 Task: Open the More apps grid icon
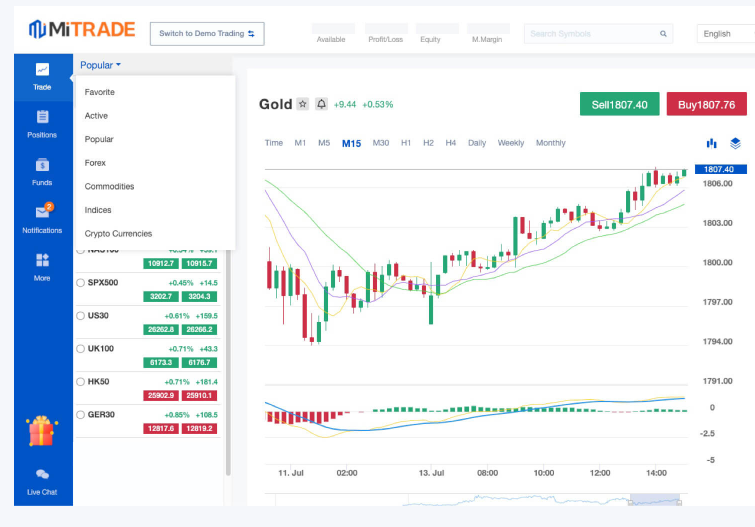[x=42, y=265]
